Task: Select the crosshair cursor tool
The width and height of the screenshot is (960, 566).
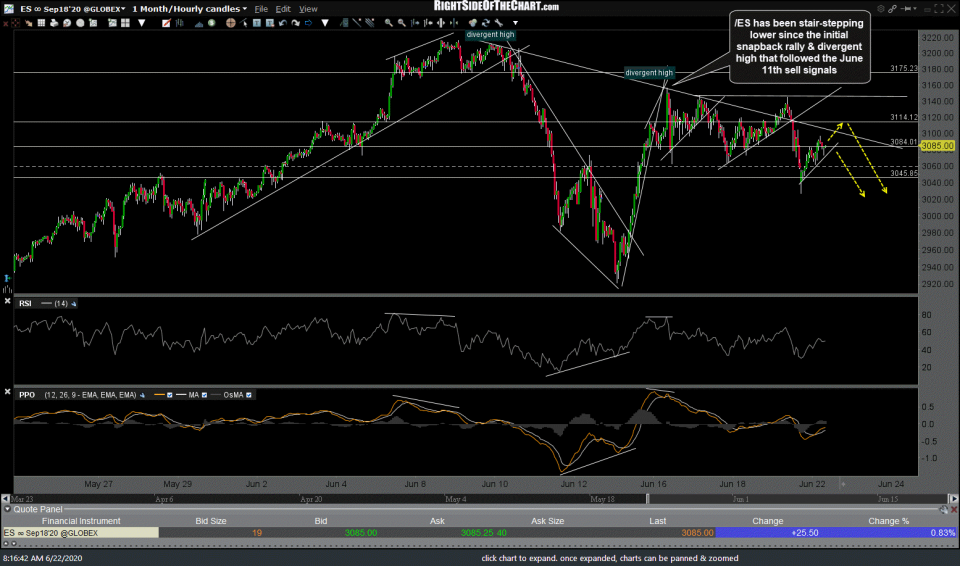Action: tap(15, 23)
